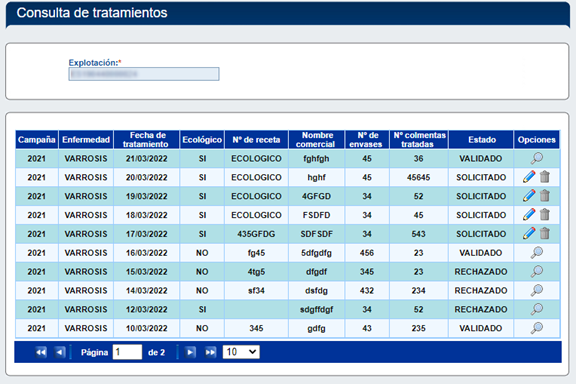
Task: Open magnifier for 14/03/2022 dsfdg row
Action: (x=537, y=290)
